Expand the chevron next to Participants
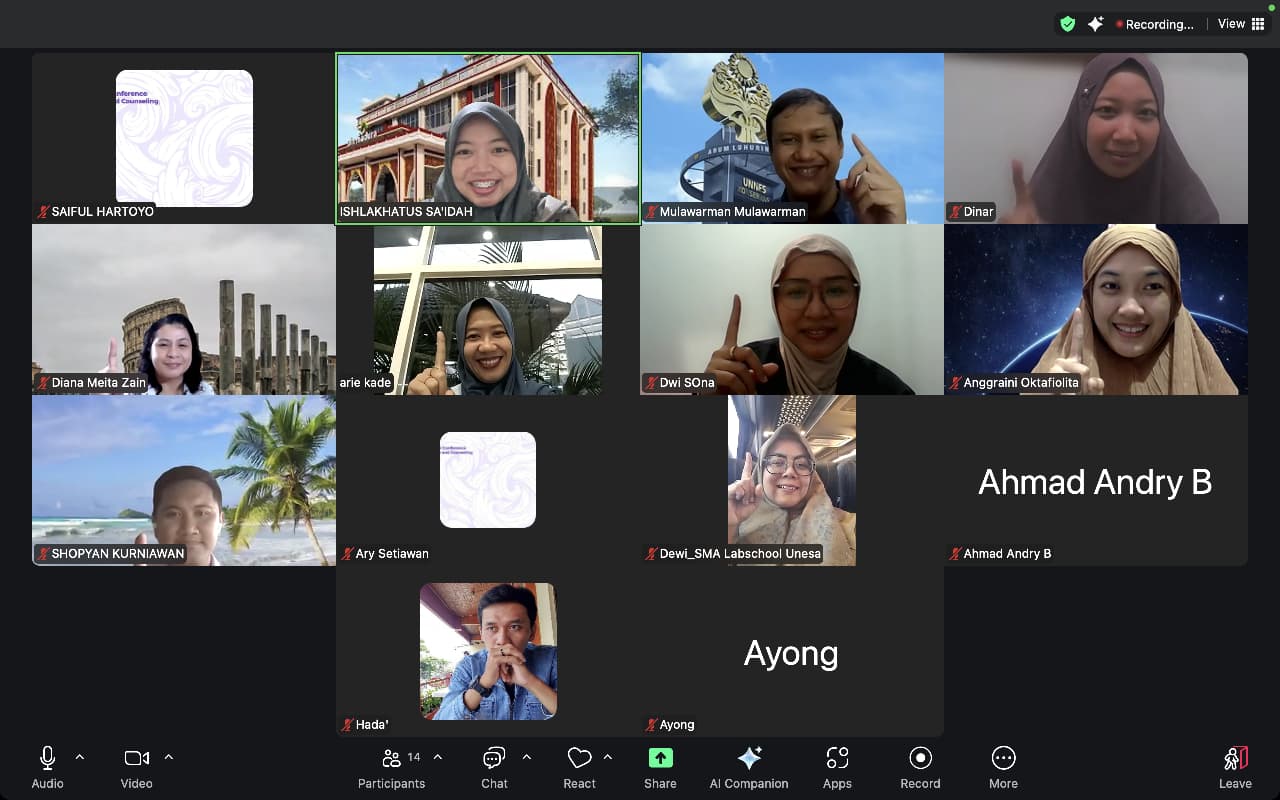This screenshot has width=1280, height=800. [437, 757]
